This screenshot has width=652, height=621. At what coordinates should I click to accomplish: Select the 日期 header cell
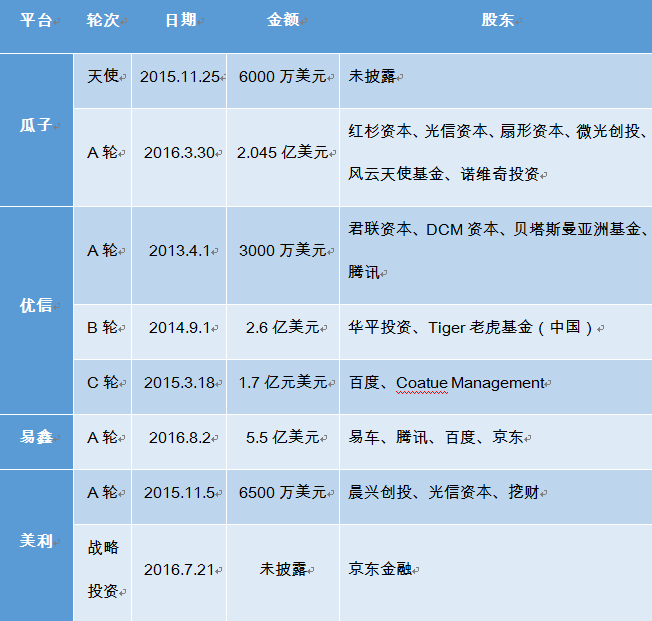coord(179,21)
